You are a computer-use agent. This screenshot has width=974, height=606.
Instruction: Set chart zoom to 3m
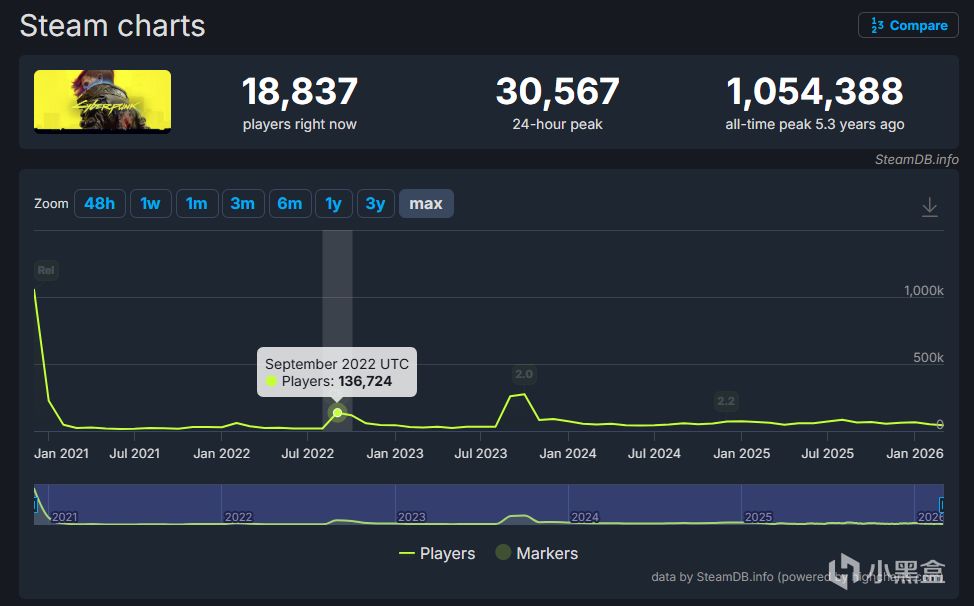coord(243,204)
